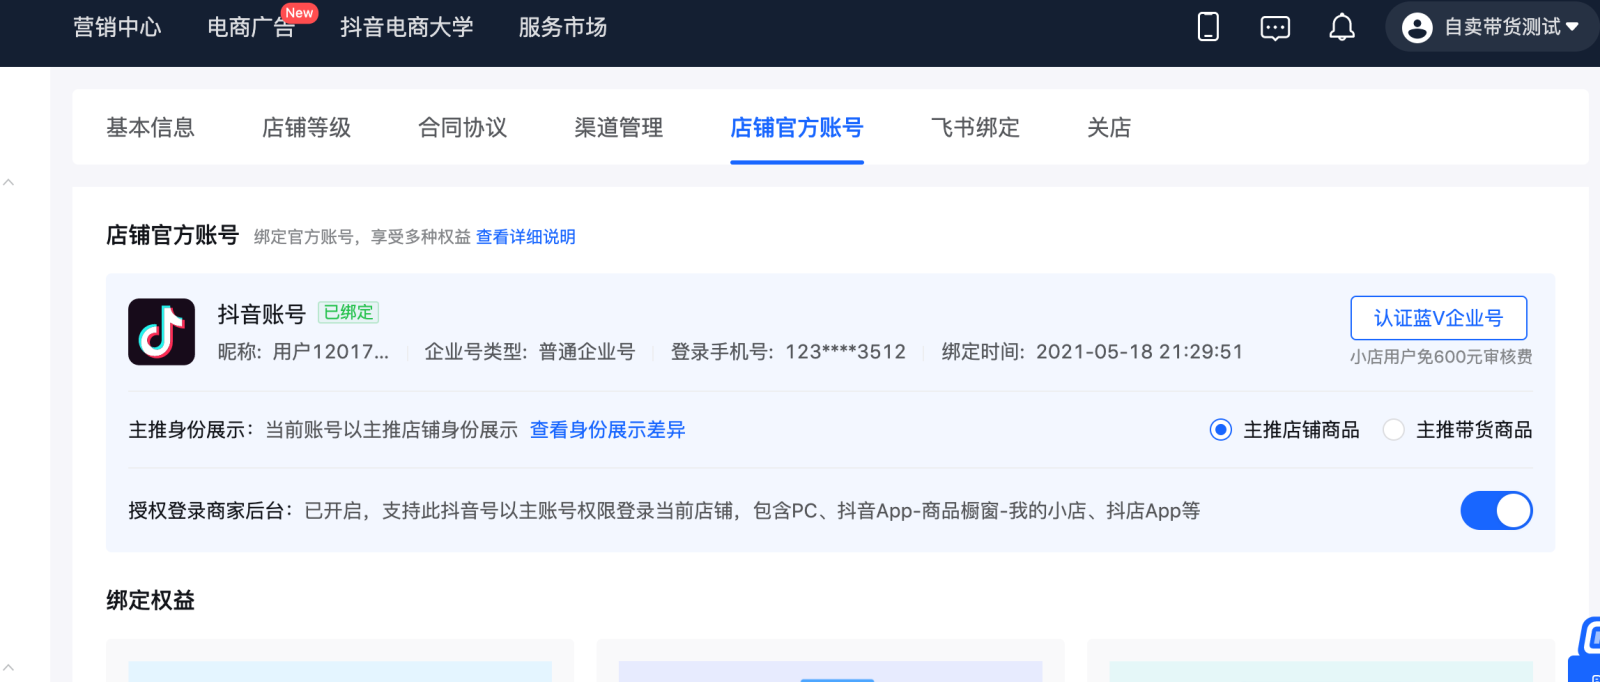This screenshot has height=682, width=1600.
Task: Click the 小店用户免600元审核费 note
Action: 1441,357
